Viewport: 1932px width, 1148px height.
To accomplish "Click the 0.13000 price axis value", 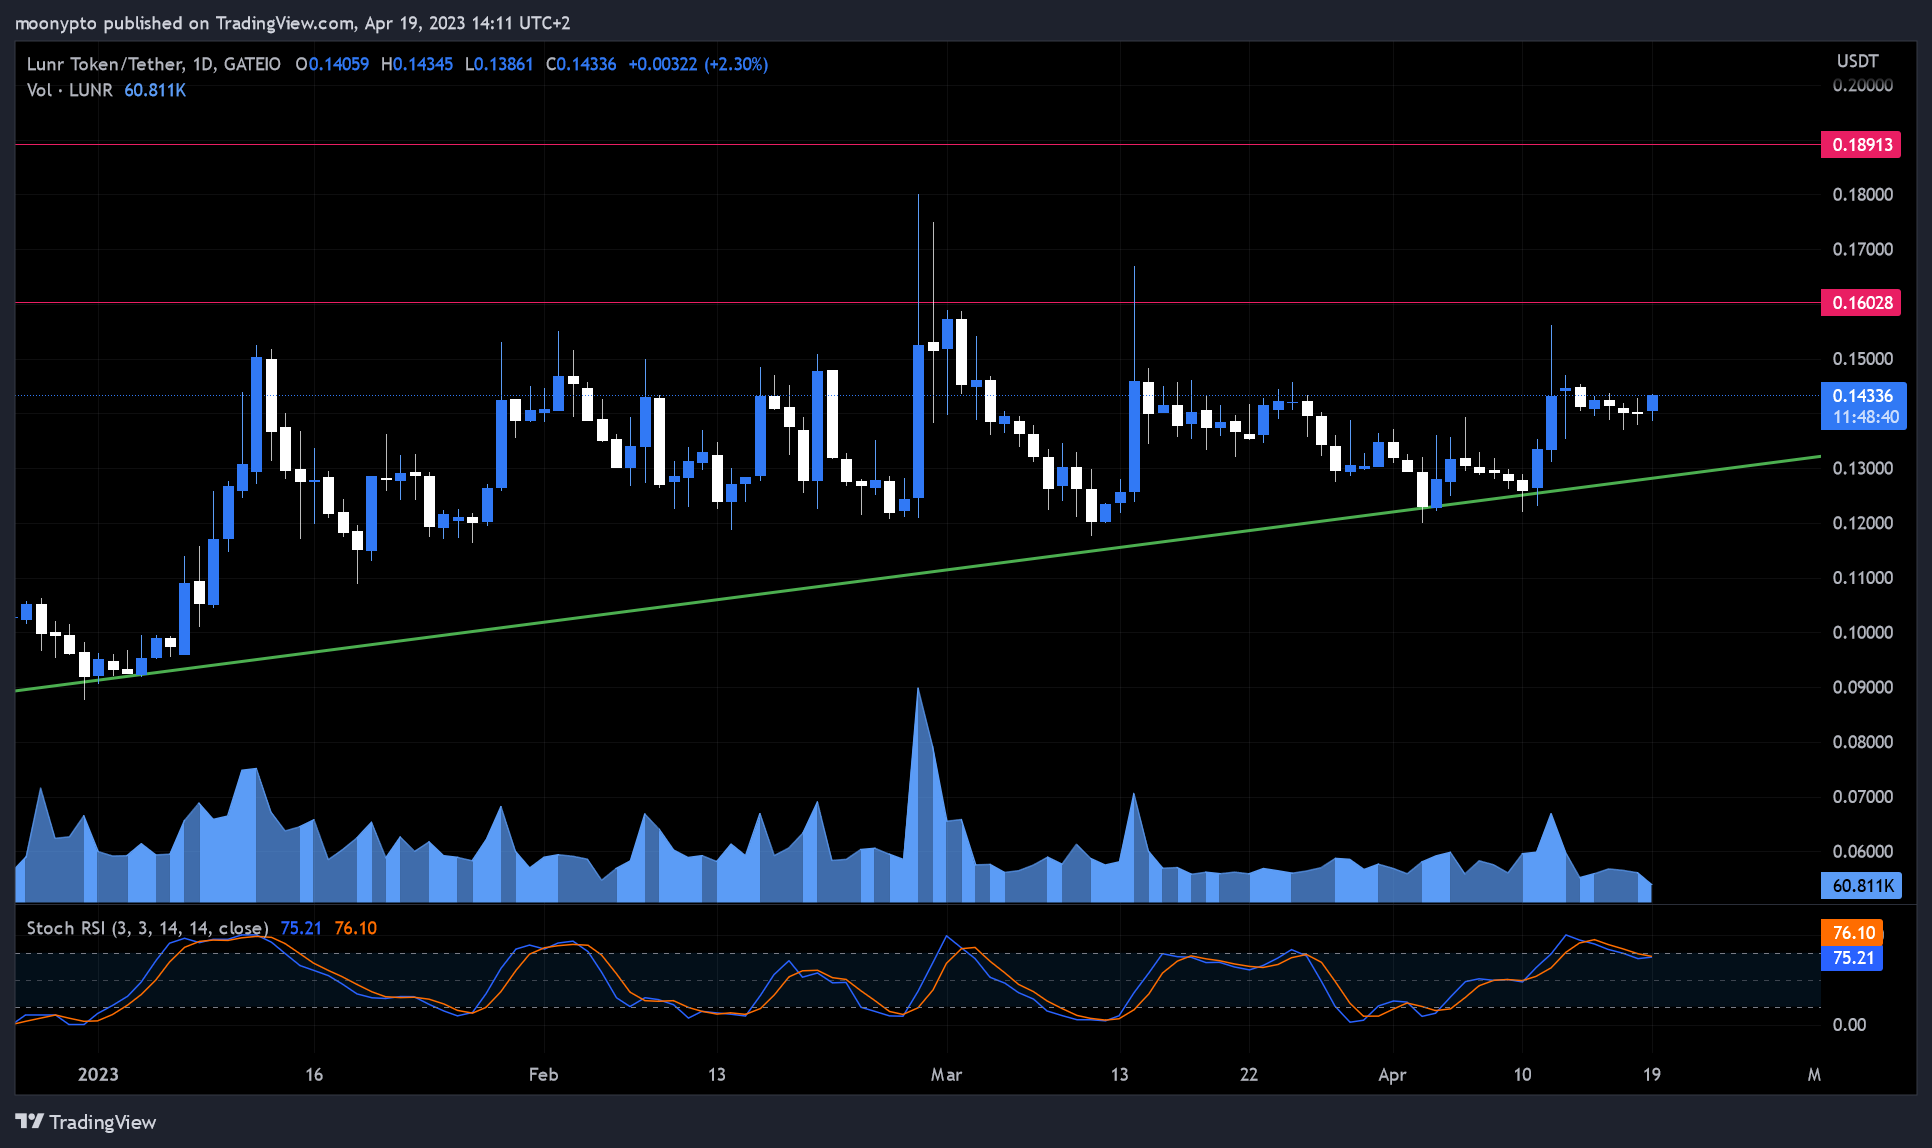I will click(x=1862, y=468).
